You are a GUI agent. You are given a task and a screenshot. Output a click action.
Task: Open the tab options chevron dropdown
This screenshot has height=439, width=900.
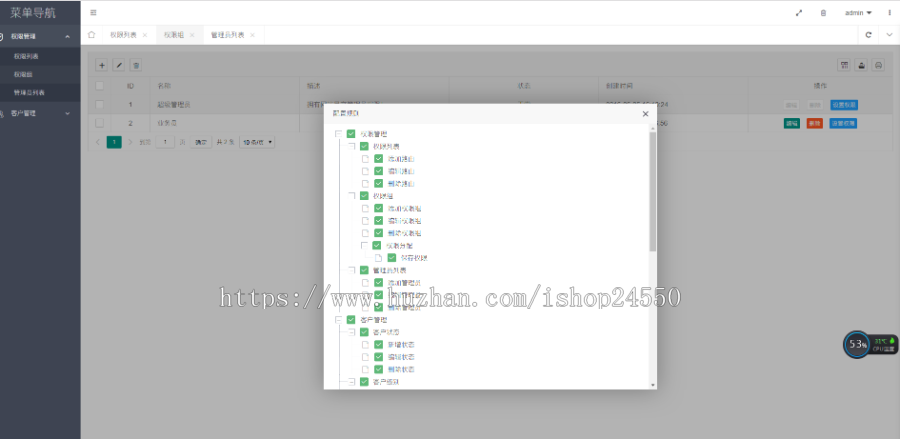[x=889, y=35]
